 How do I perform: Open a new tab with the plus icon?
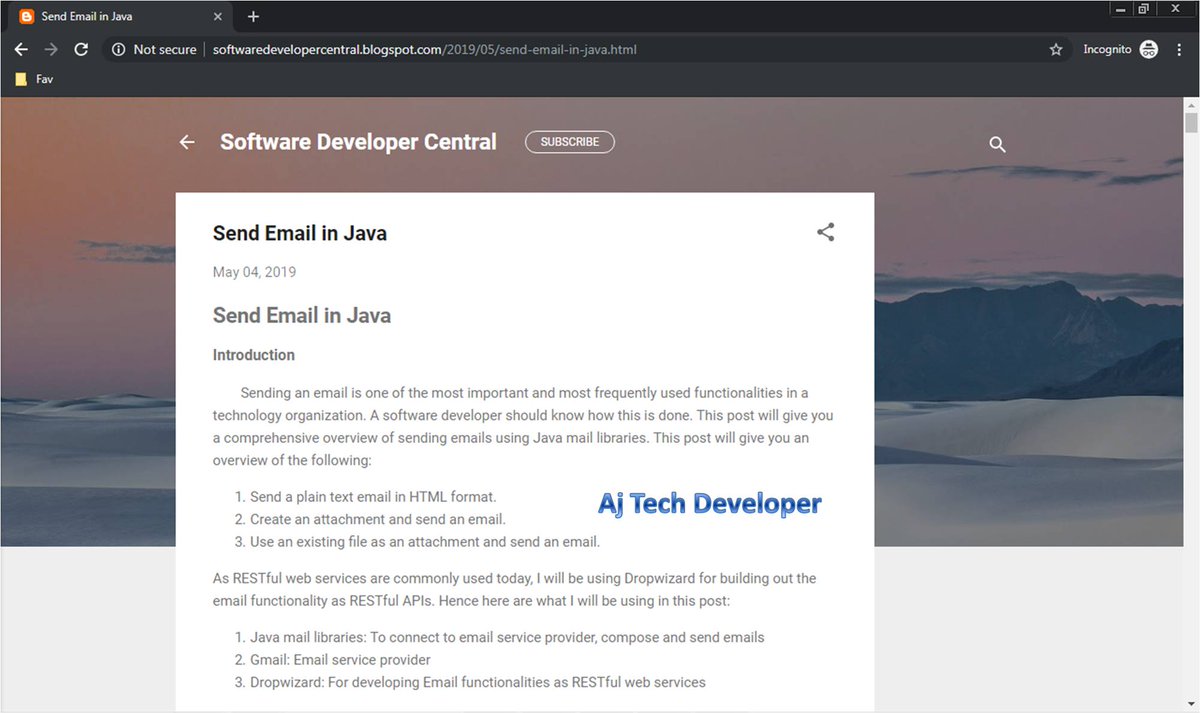tap(253, 17)
